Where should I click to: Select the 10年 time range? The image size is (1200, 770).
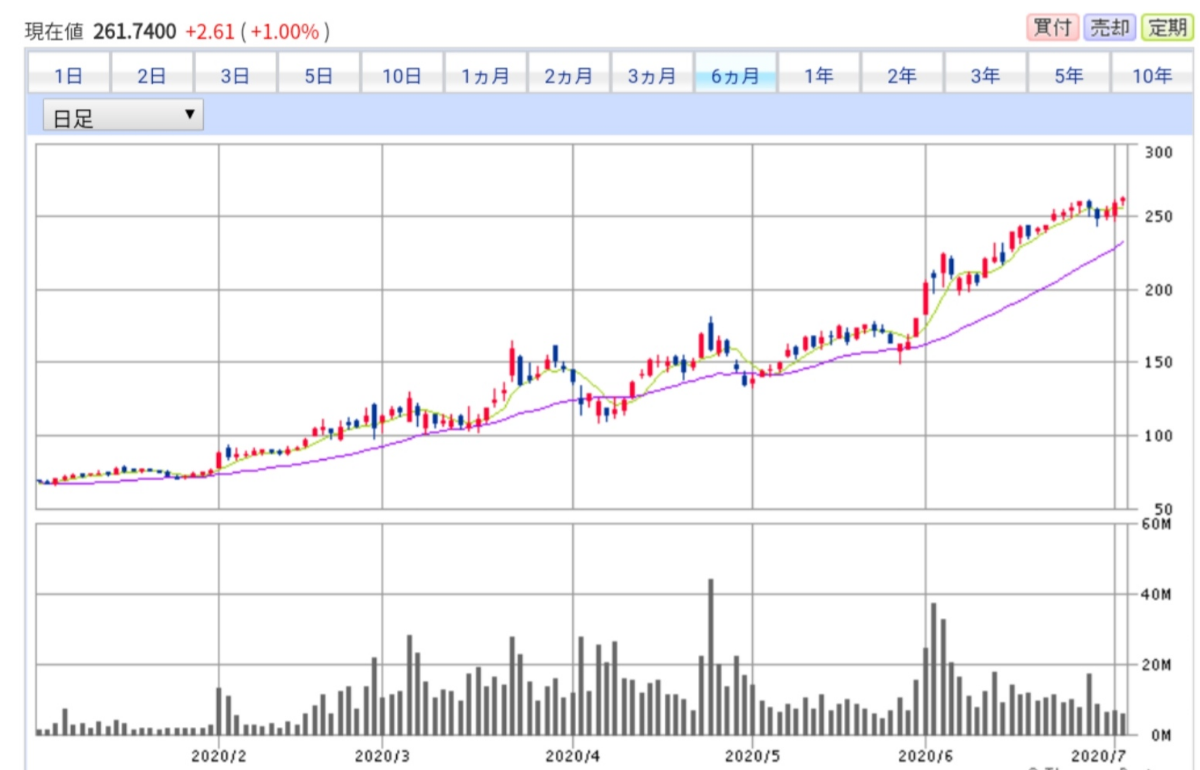pos(1152,76)
